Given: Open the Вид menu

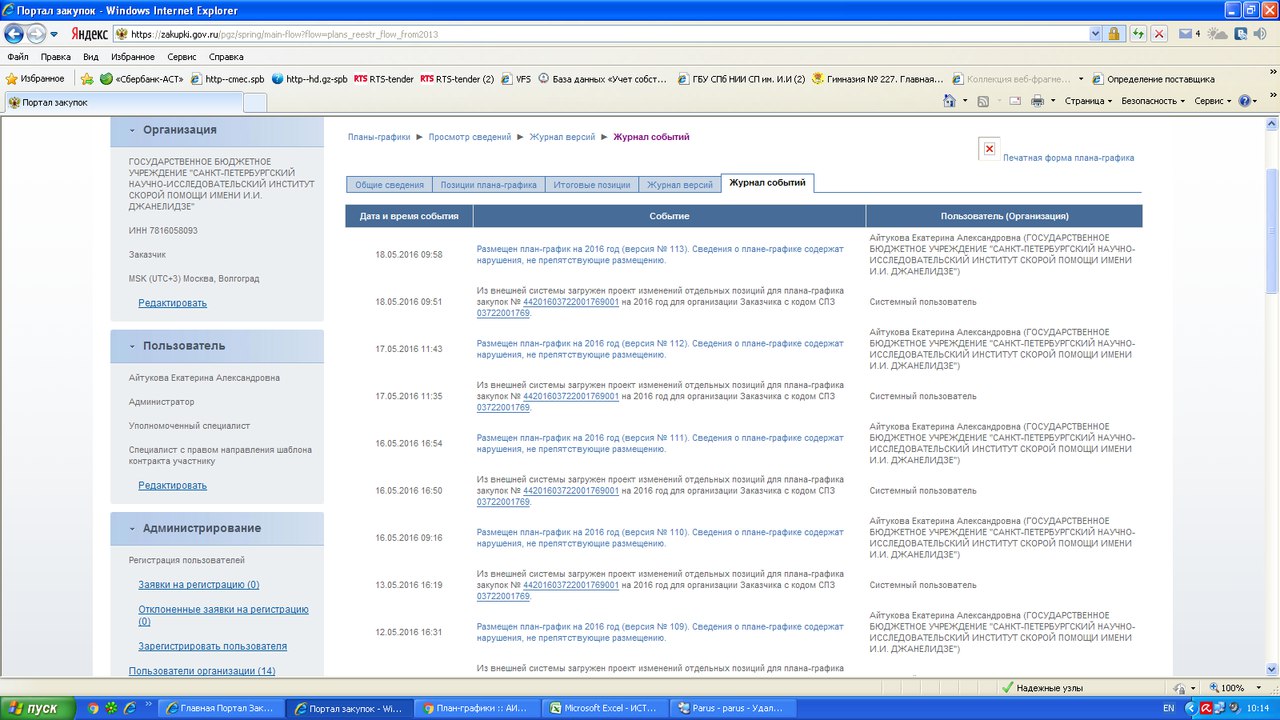Looking at the screenshot, I should 91,57.
